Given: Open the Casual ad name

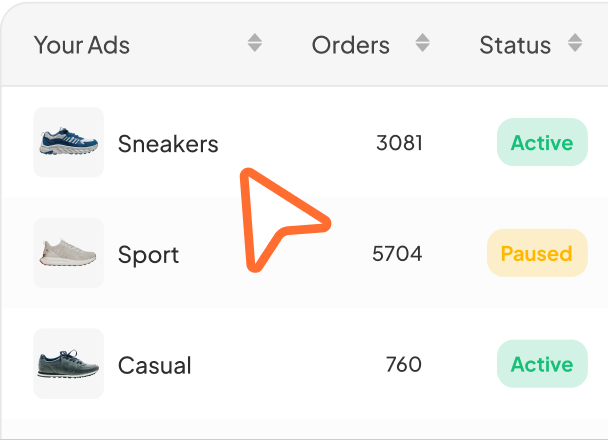Looking at the screenshot, I should click(x=154, y=365).
